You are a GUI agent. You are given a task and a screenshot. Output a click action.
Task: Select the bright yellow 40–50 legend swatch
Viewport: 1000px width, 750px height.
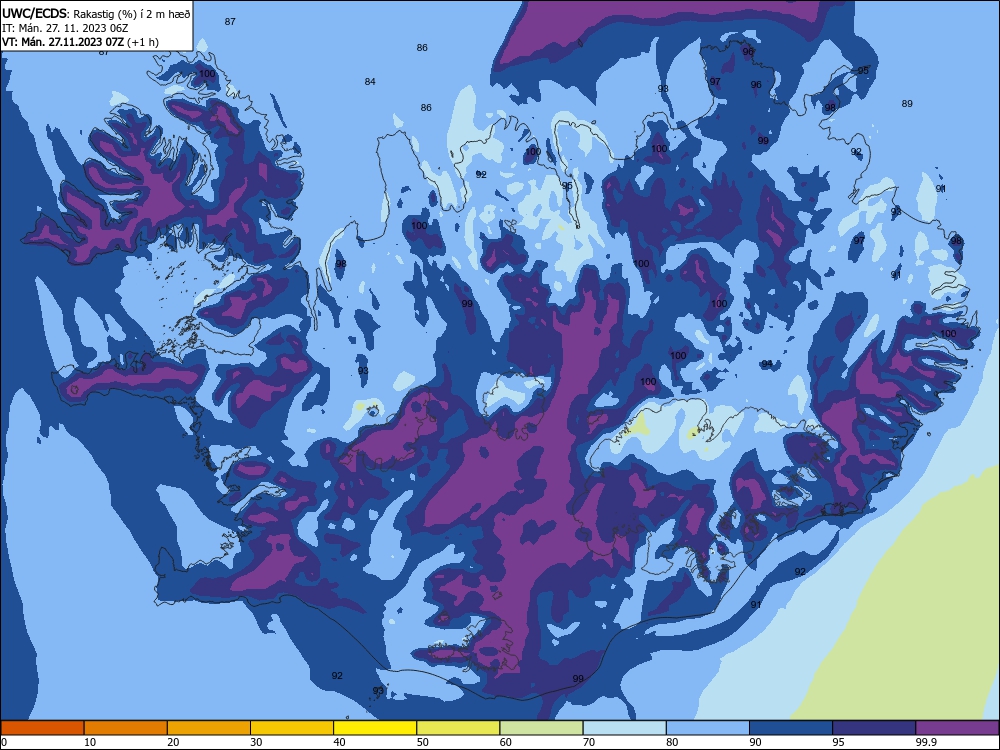pyautogui.click(x=375, y=728)
